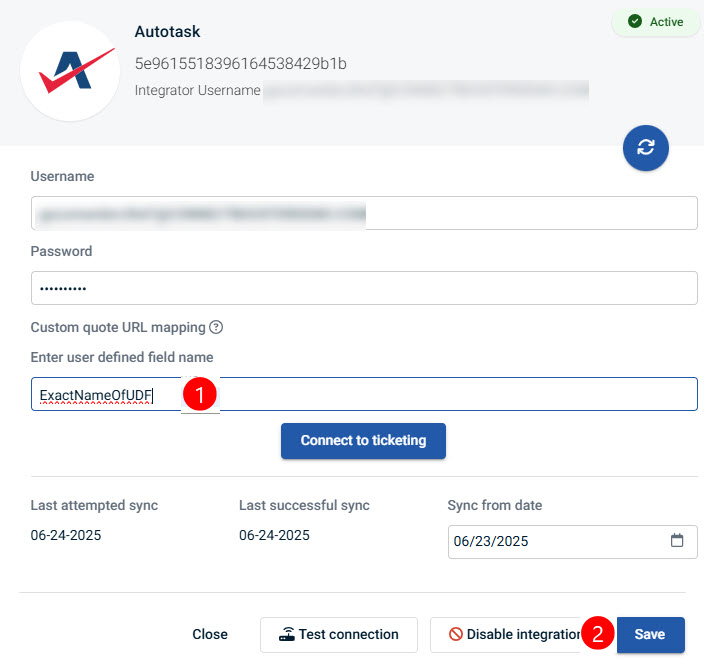Open the calendar picker icon
This screenshot has width=704, height=659.
[x=677, y=540]
